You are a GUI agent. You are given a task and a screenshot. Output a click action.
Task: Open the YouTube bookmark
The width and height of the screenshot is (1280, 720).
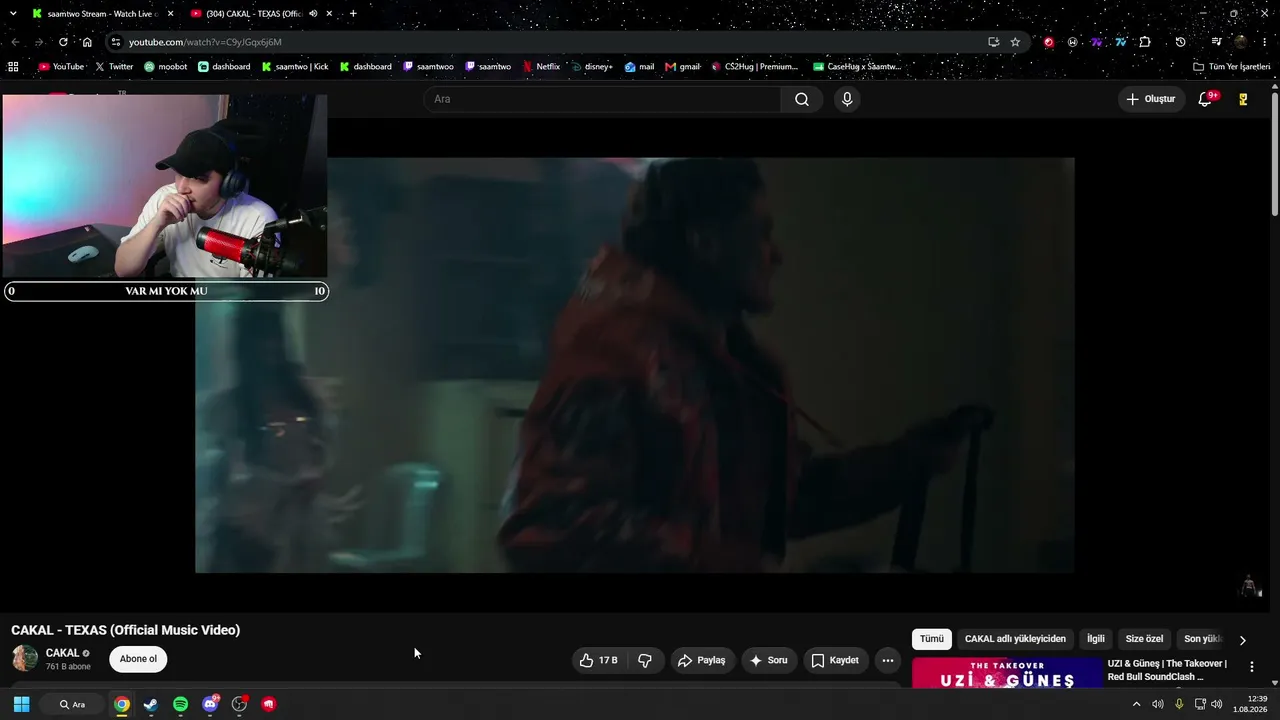61,67
